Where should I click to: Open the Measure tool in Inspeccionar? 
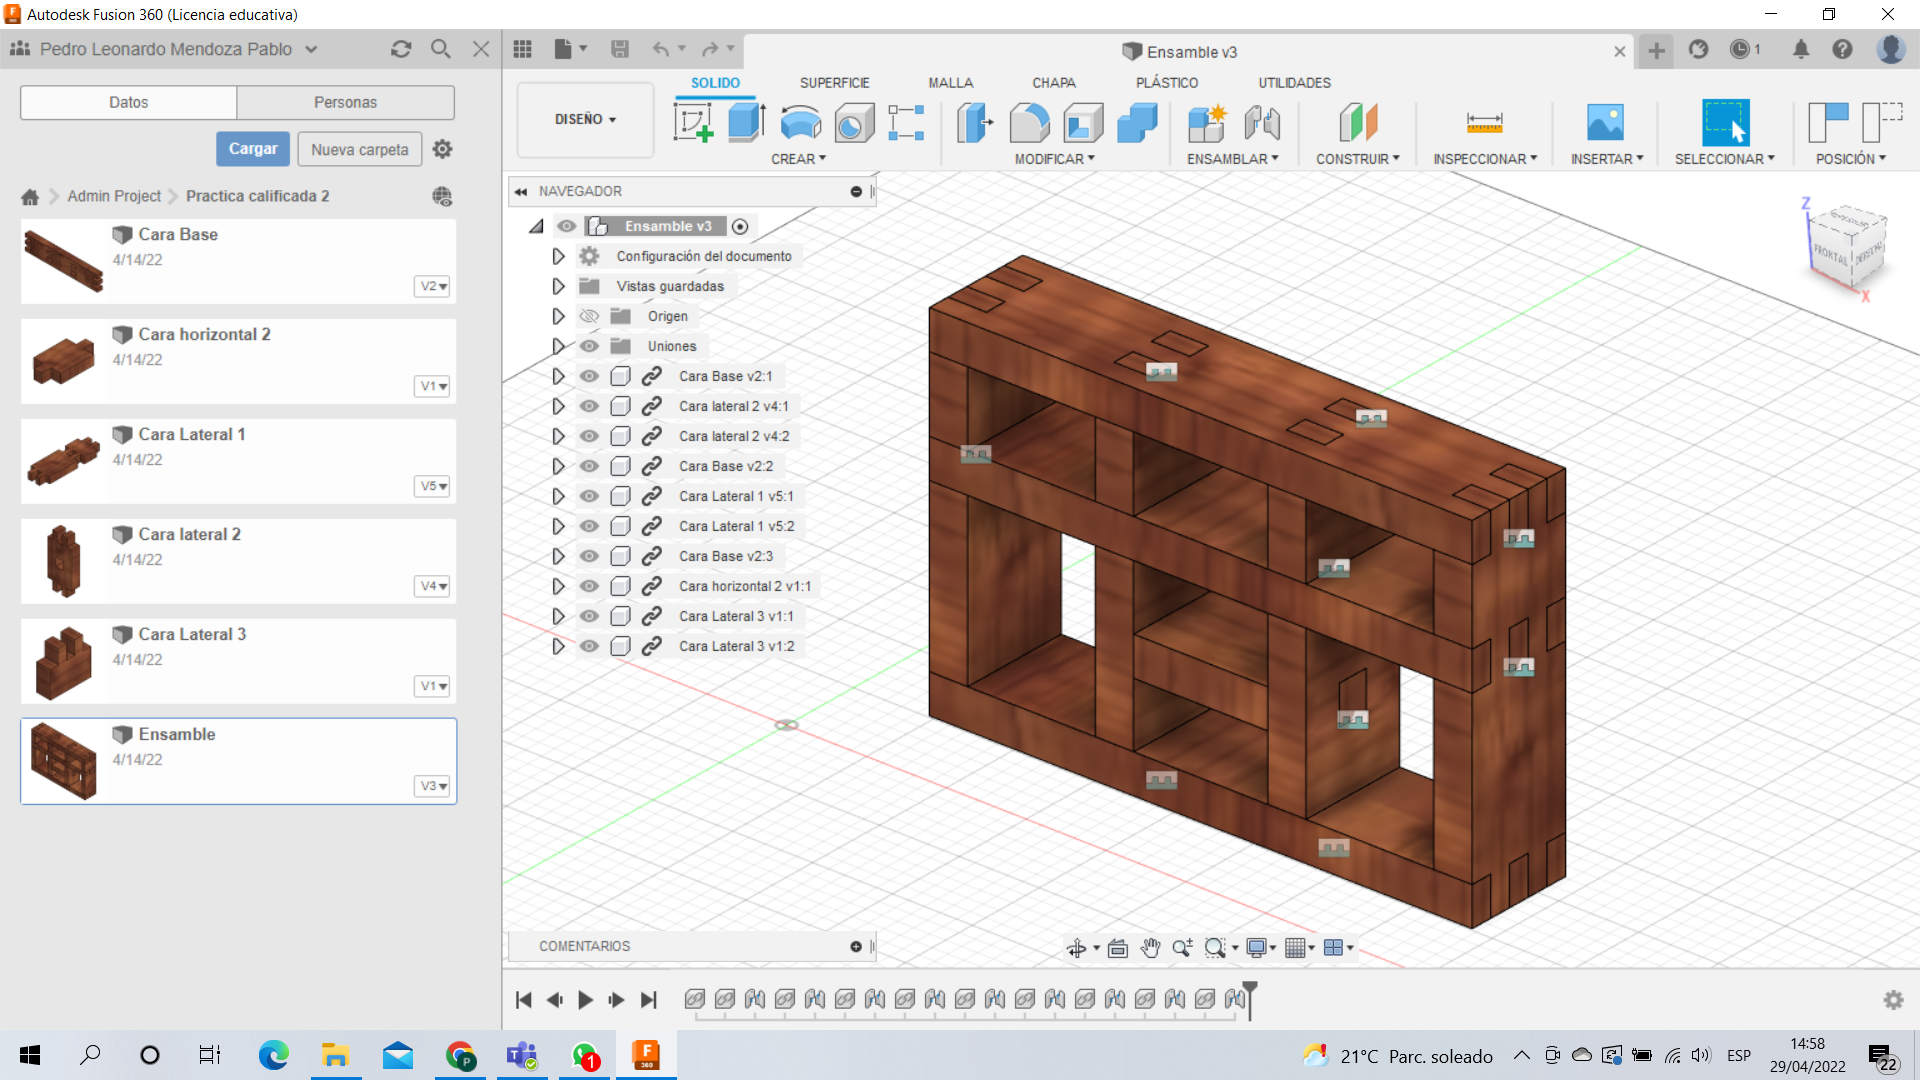tap(1484, 123)
